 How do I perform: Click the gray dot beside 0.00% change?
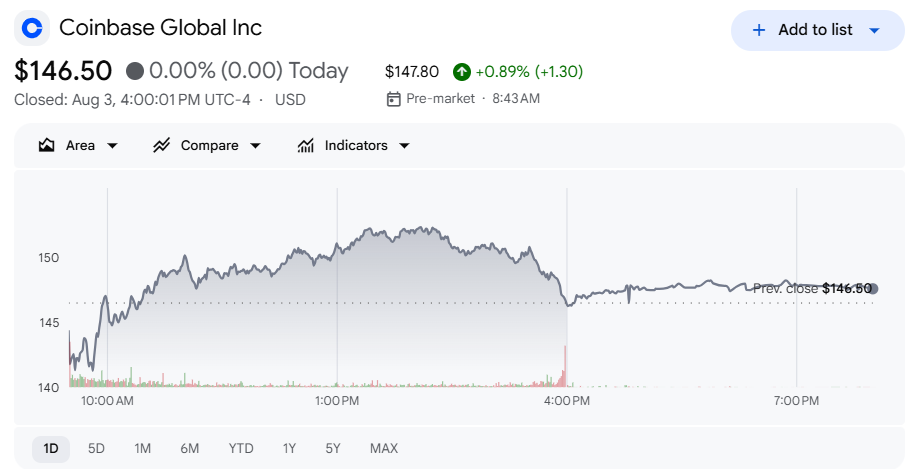(x=135, y=72)
